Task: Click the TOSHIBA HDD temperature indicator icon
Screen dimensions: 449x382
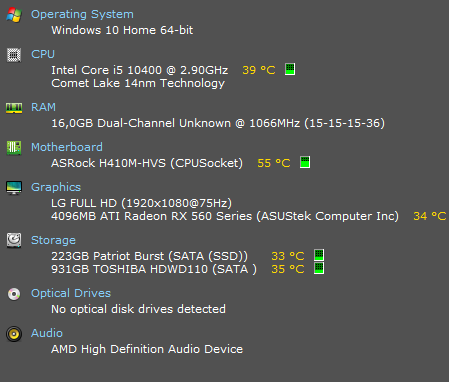Action: point(319,268)
